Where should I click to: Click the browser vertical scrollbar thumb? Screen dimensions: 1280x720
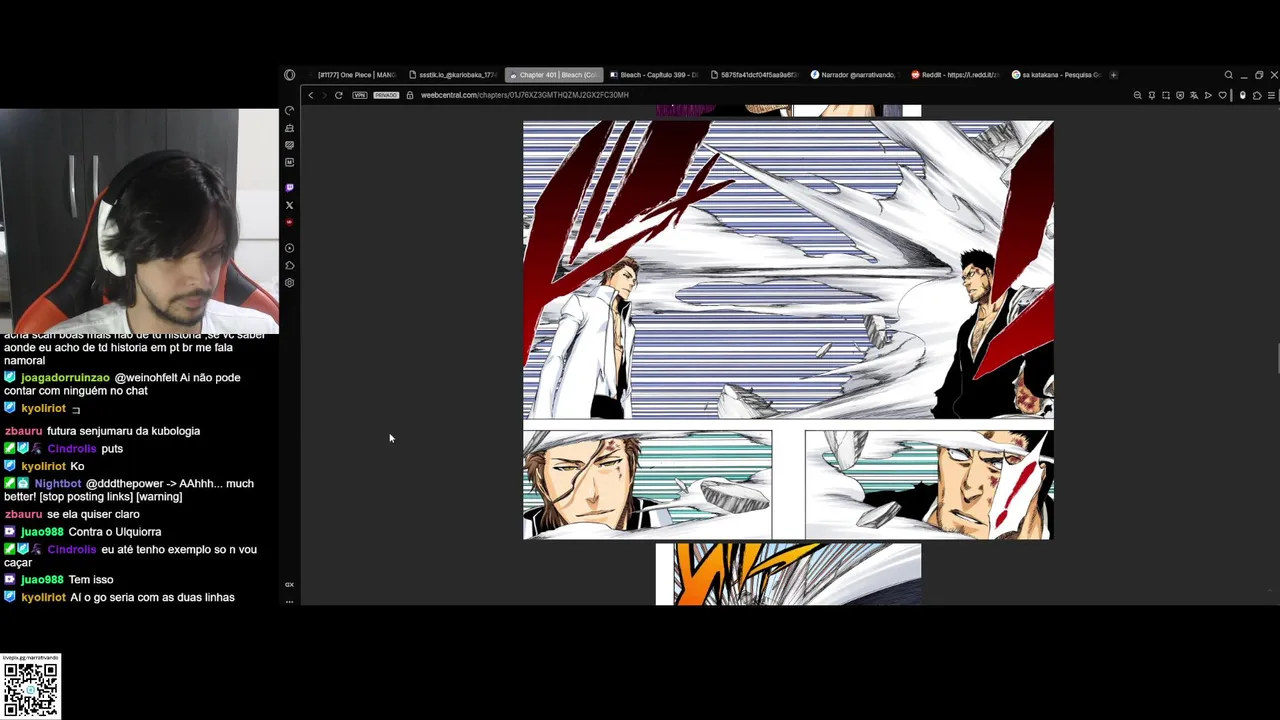[x=1277, y=358]
